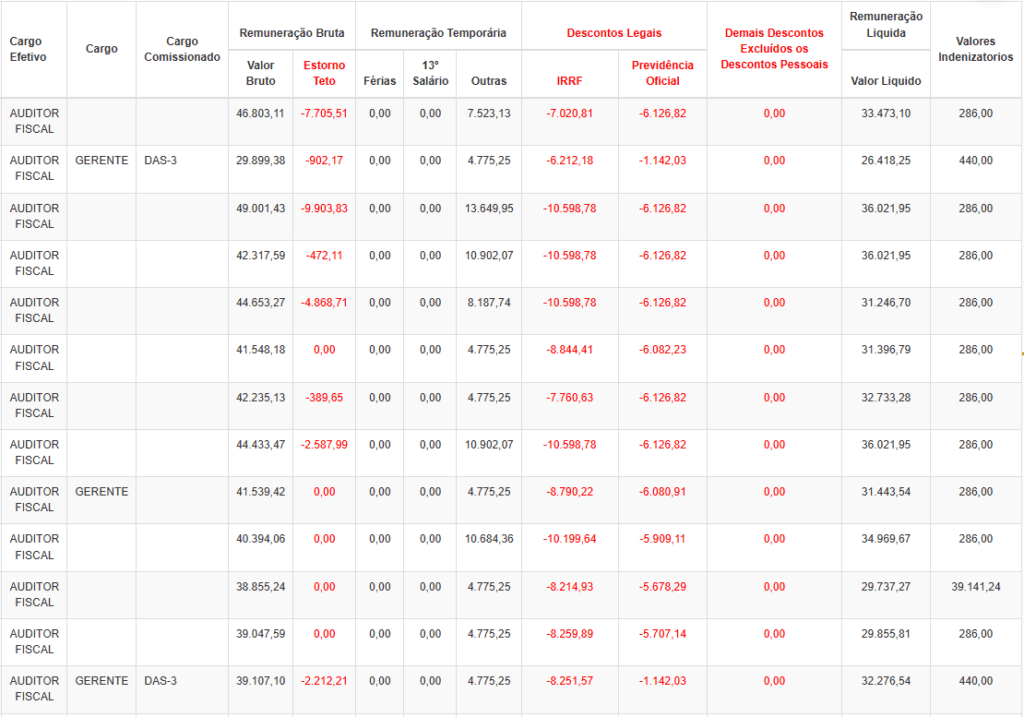Click the Outras value 13.649,95
Image resolution: width=1024 pixels, height=717 pixels.
(488, 208)
